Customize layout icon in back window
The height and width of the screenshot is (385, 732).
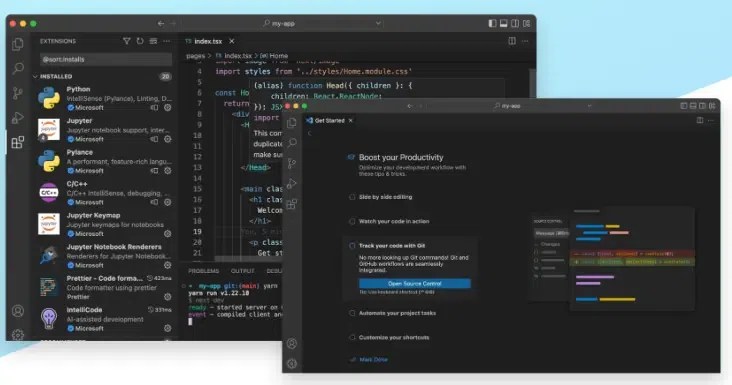527,23
